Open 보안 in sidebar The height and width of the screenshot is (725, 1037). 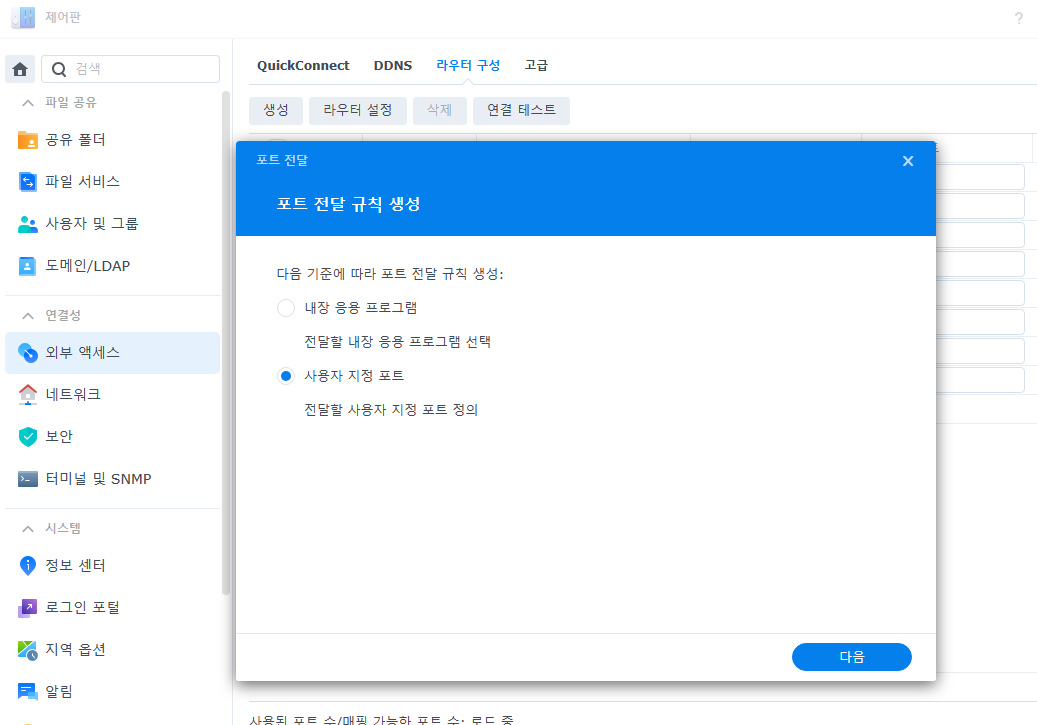coord(112,437)
